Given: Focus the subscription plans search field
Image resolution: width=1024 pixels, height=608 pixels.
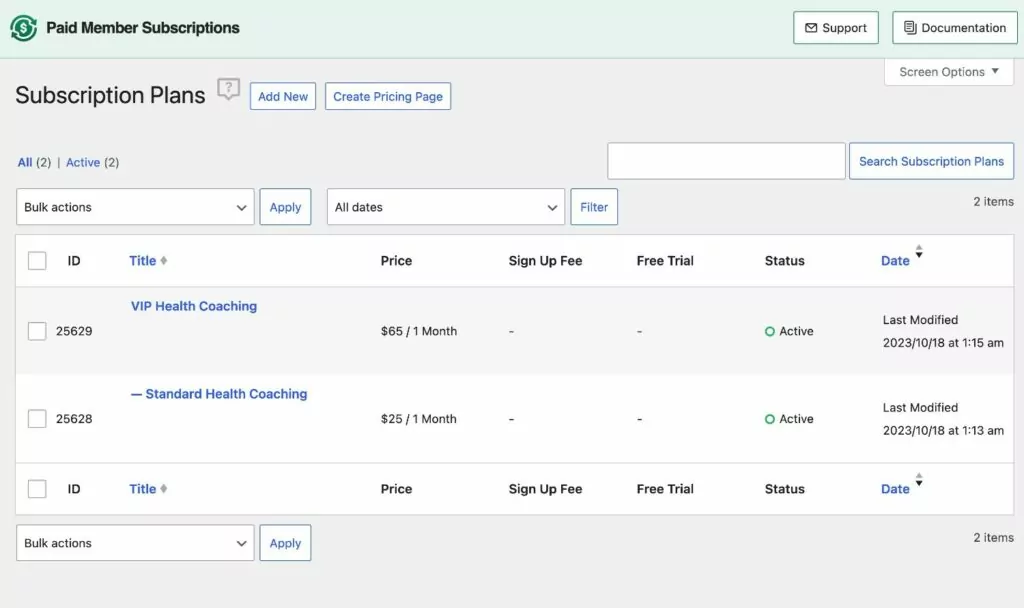Looking at the screenshot, I should coord(726,161).
